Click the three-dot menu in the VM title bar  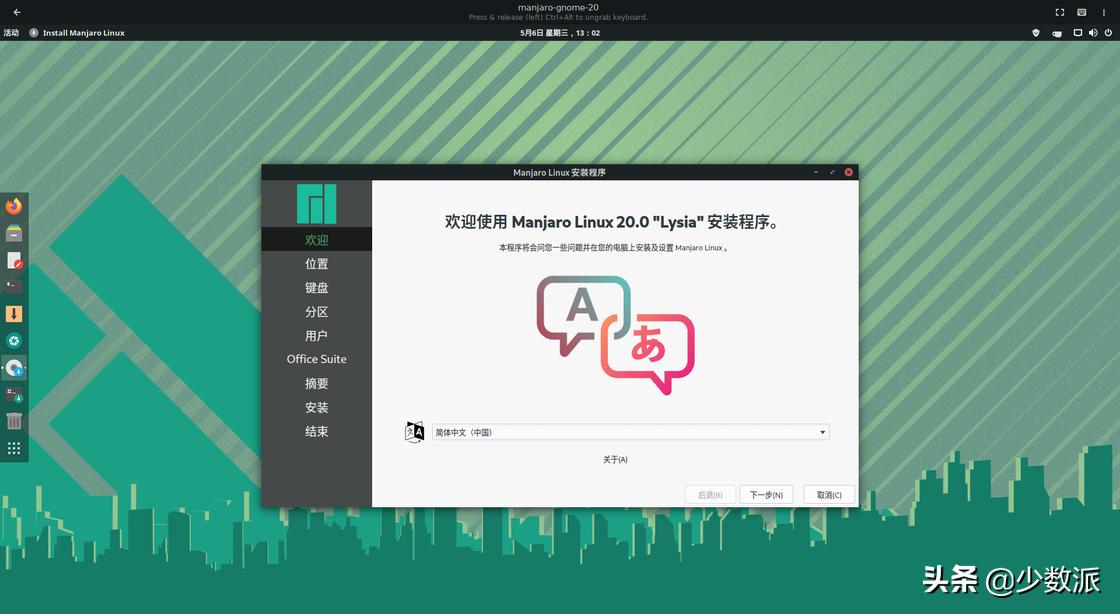tap(1103, 12)
